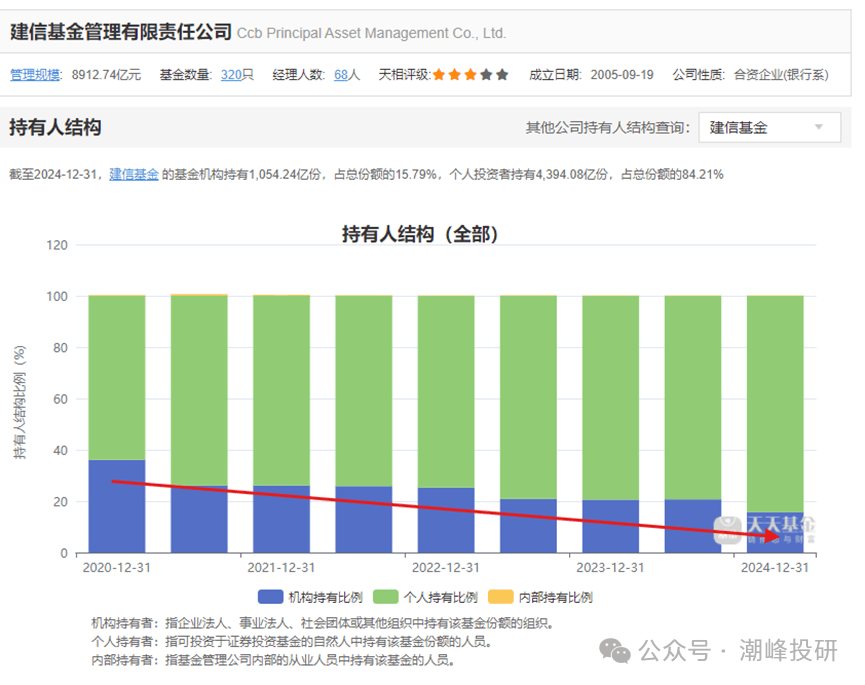The height and width of the screenshot is (685, 865).
Task: Click the 2022-12-31 axis label
Action: (x=446, y=568)
